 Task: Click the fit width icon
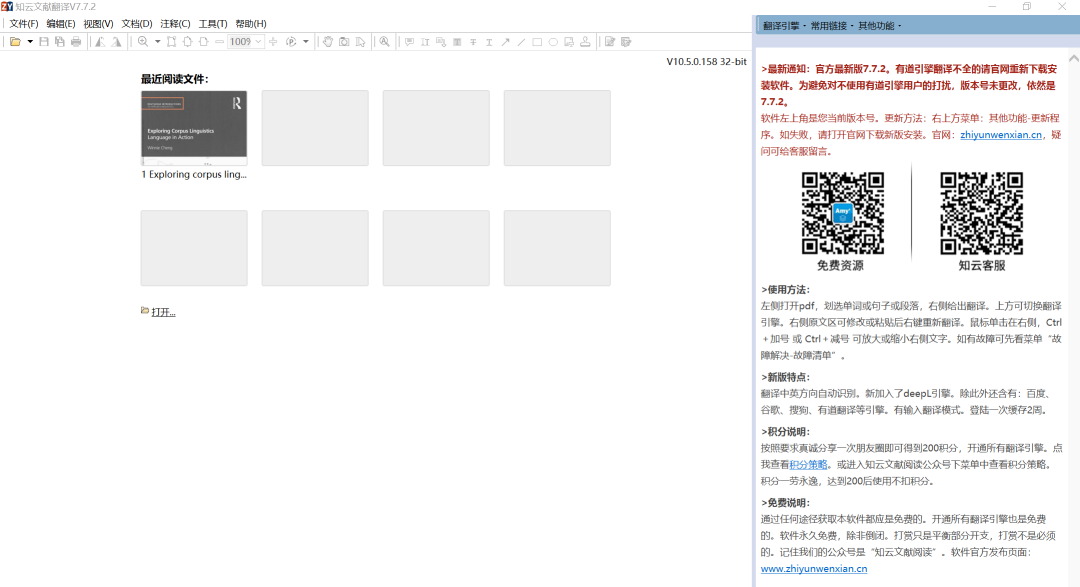[x=203, y=42]
